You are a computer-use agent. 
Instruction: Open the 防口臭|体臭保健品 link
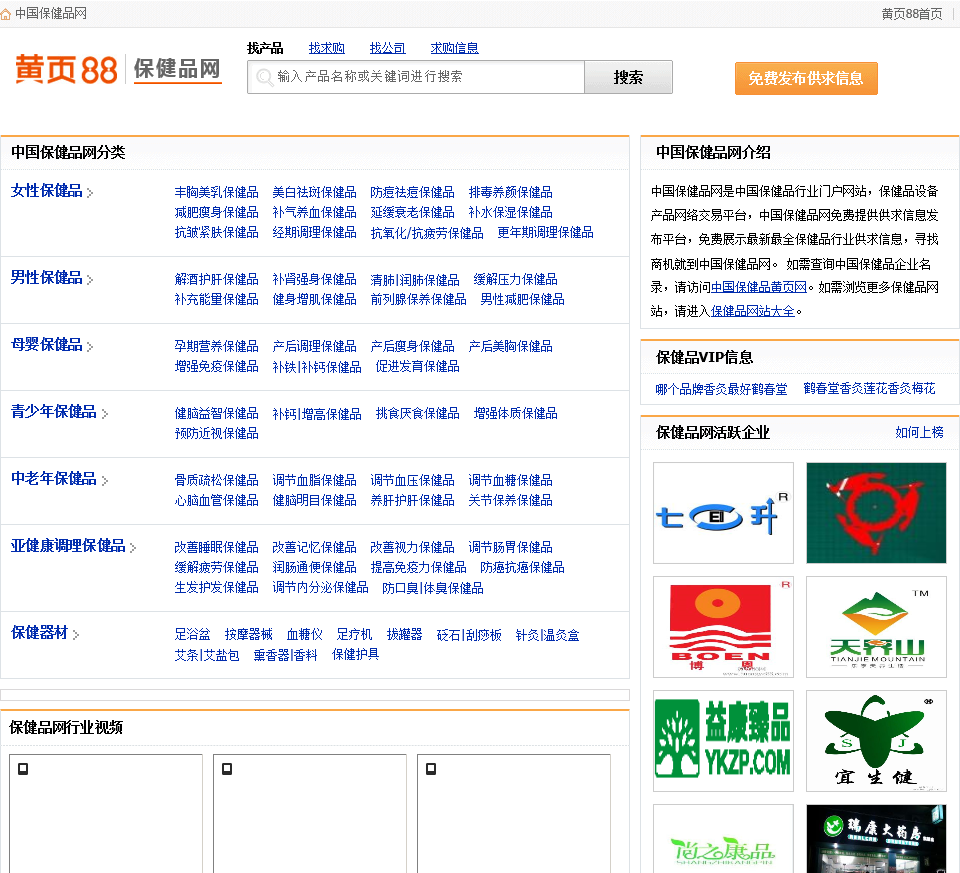[x=433, y=588]
